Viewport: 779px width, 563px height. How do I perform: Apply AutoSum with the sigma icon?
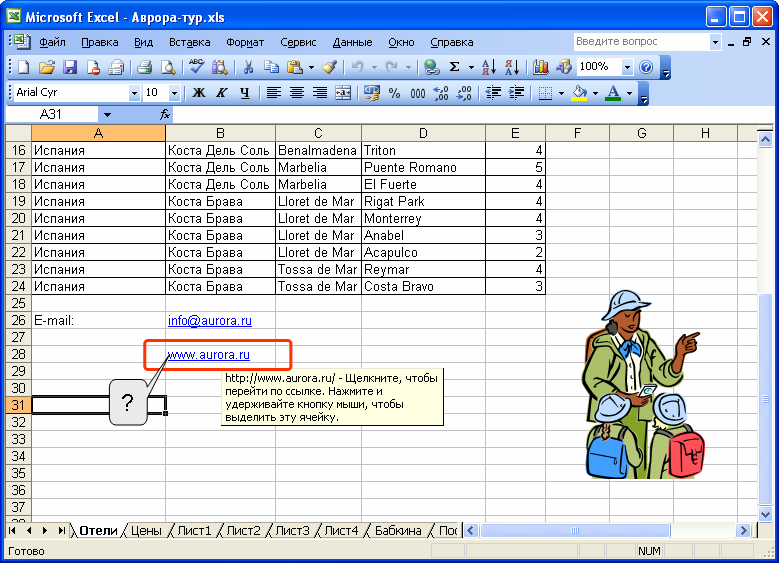click(454, 67)
